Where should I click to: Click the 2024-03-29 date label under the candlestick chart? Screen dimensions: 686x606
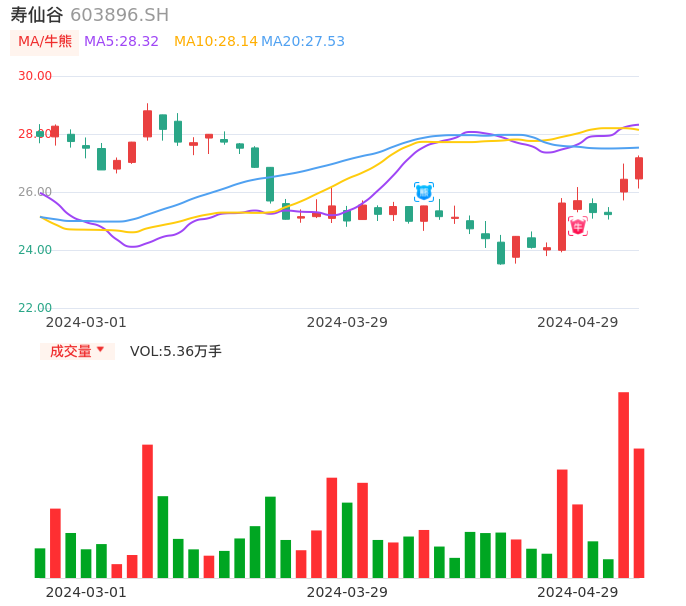347,322
